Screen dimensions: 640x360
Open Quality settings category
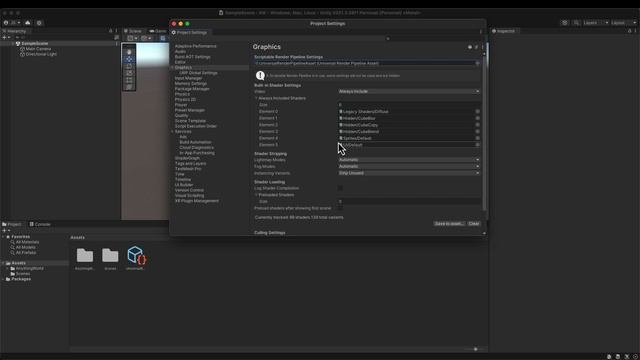tap(181, 116)
